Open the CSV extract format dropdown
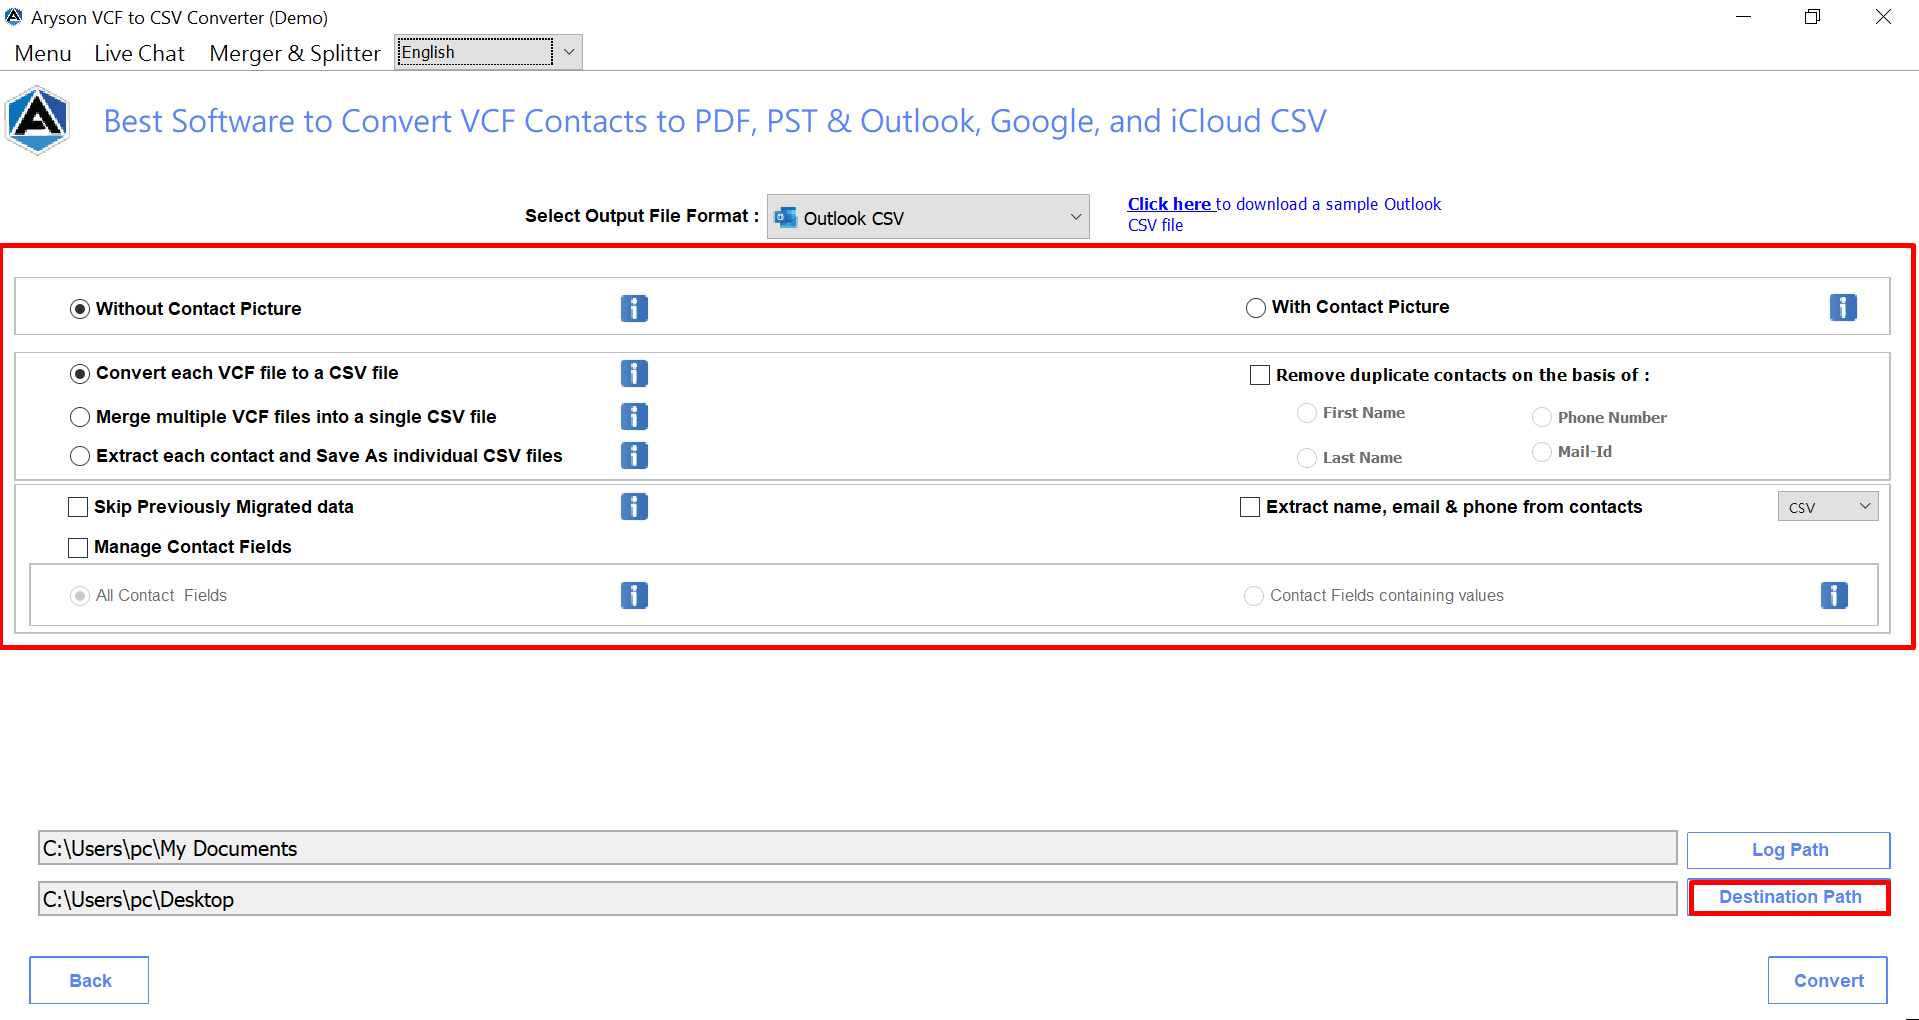This screenshot has width=1919, height=1020. click(1828, 506)
